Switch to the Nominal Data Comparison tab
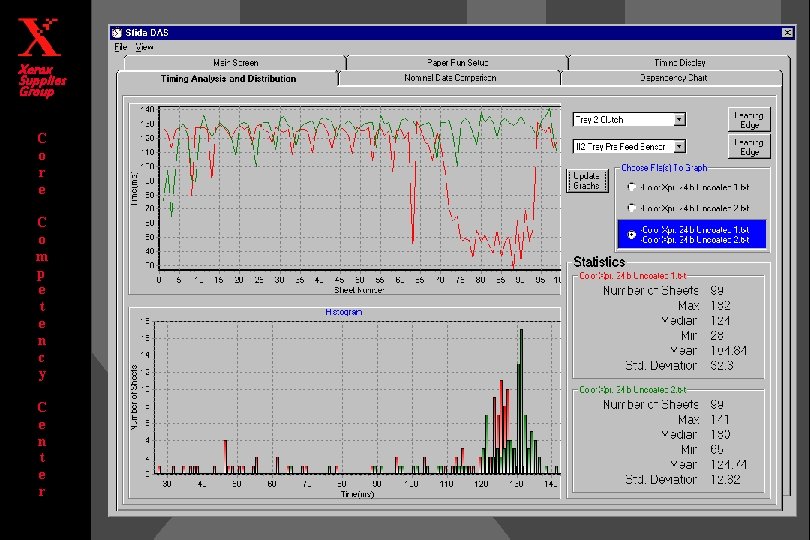The image size is (810, 540). [449, 78]
